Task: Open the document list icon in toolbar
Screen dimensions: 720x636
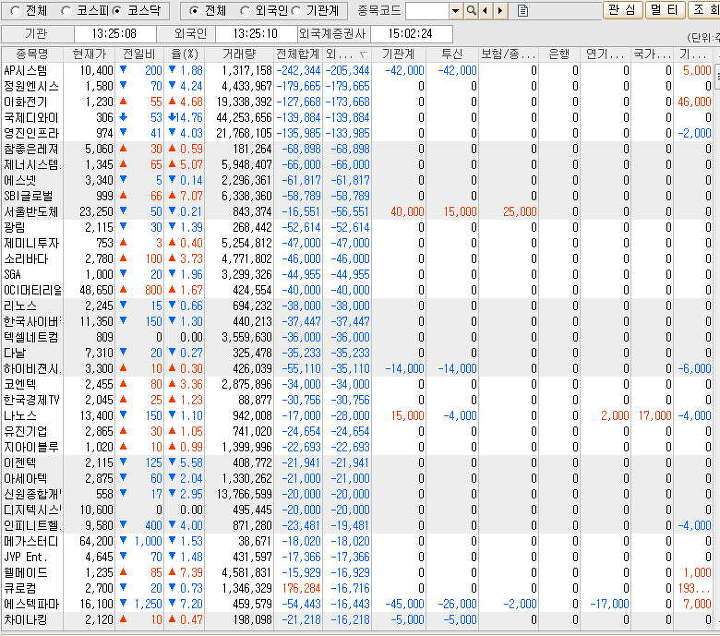Action: [523, 11]
